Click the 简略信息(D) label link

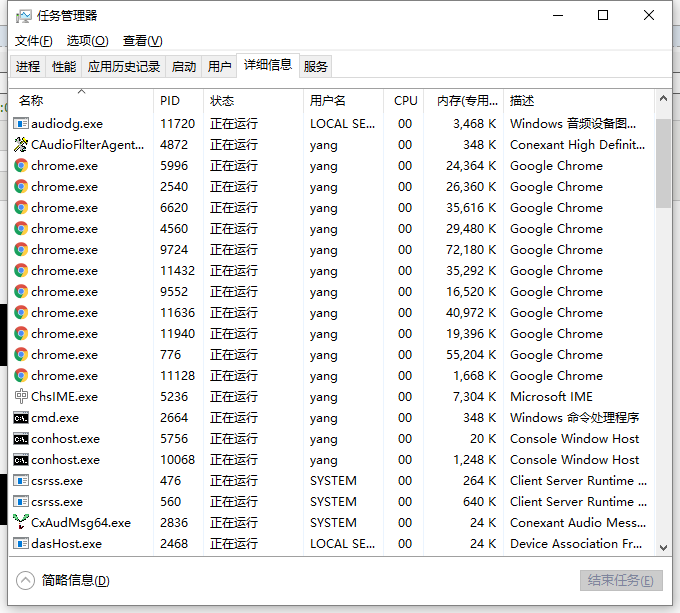(75, 580)
